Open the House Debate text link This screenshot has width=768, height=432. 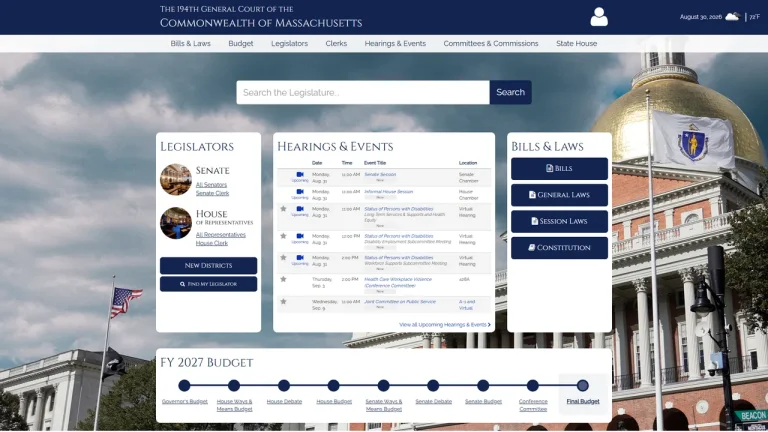(x=284, y=401)
